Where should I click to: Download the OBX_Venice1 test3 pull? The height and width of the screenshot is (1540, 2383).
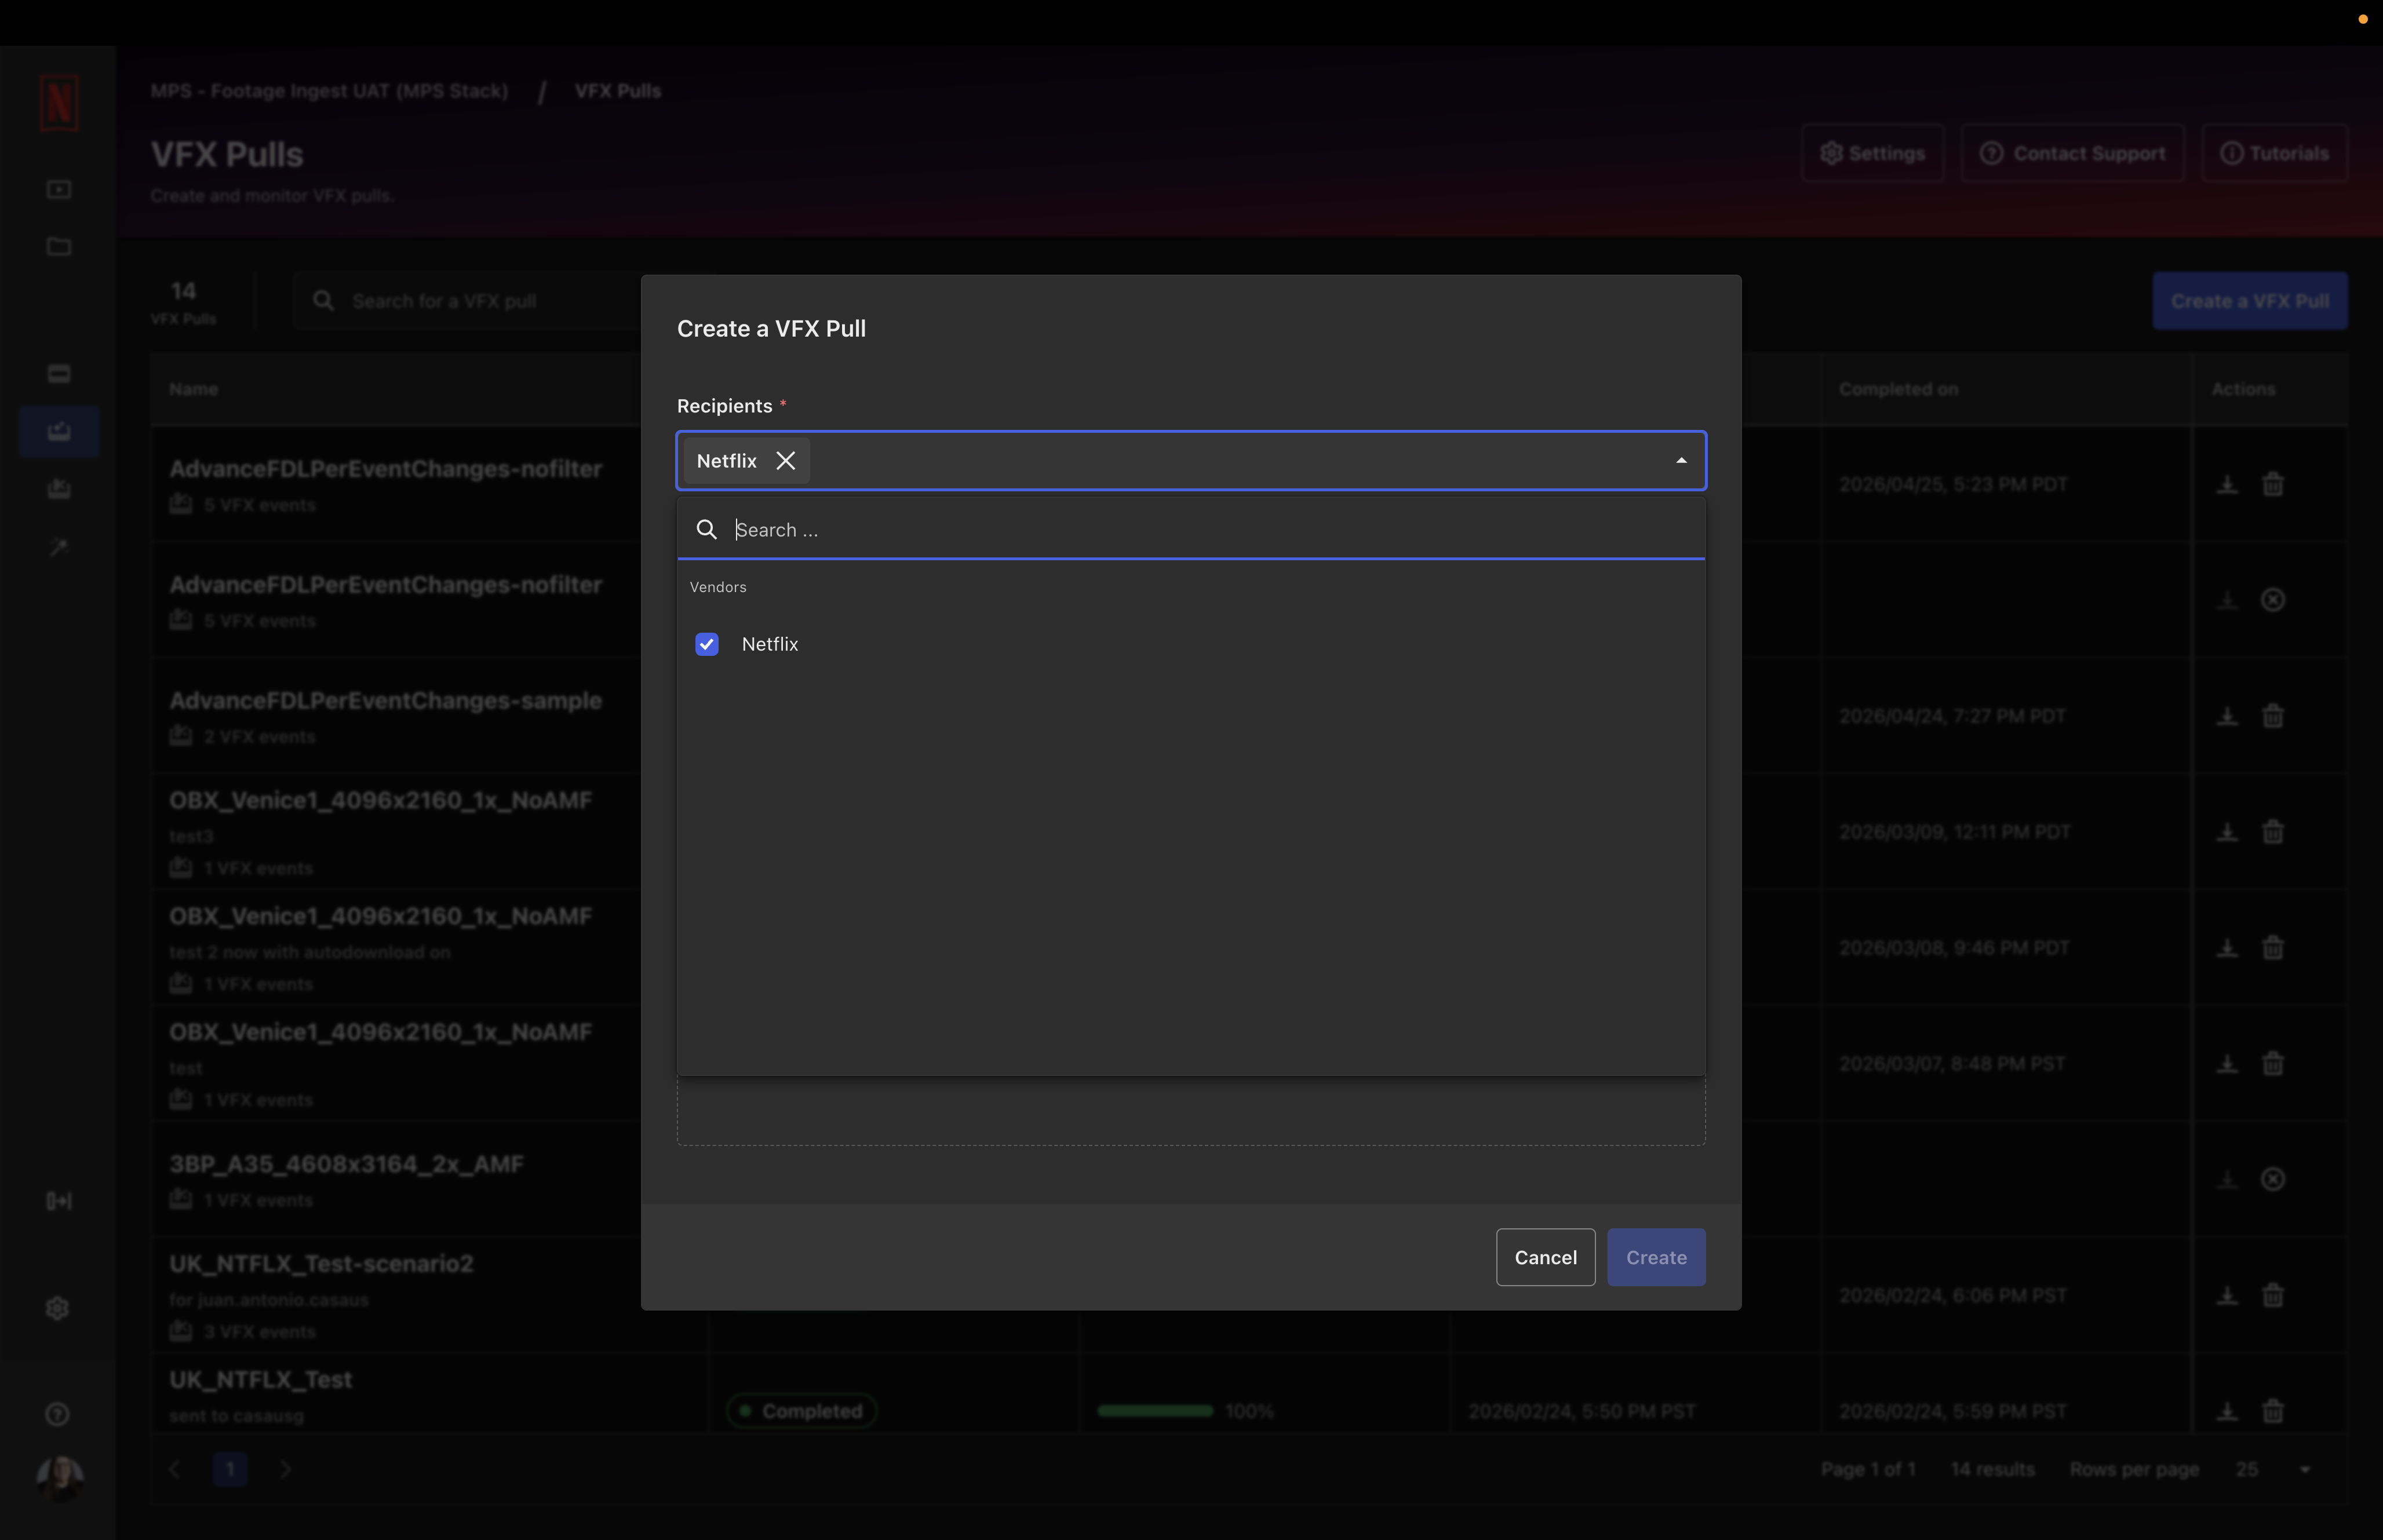pyautogui.click(x=2227, y=832)
